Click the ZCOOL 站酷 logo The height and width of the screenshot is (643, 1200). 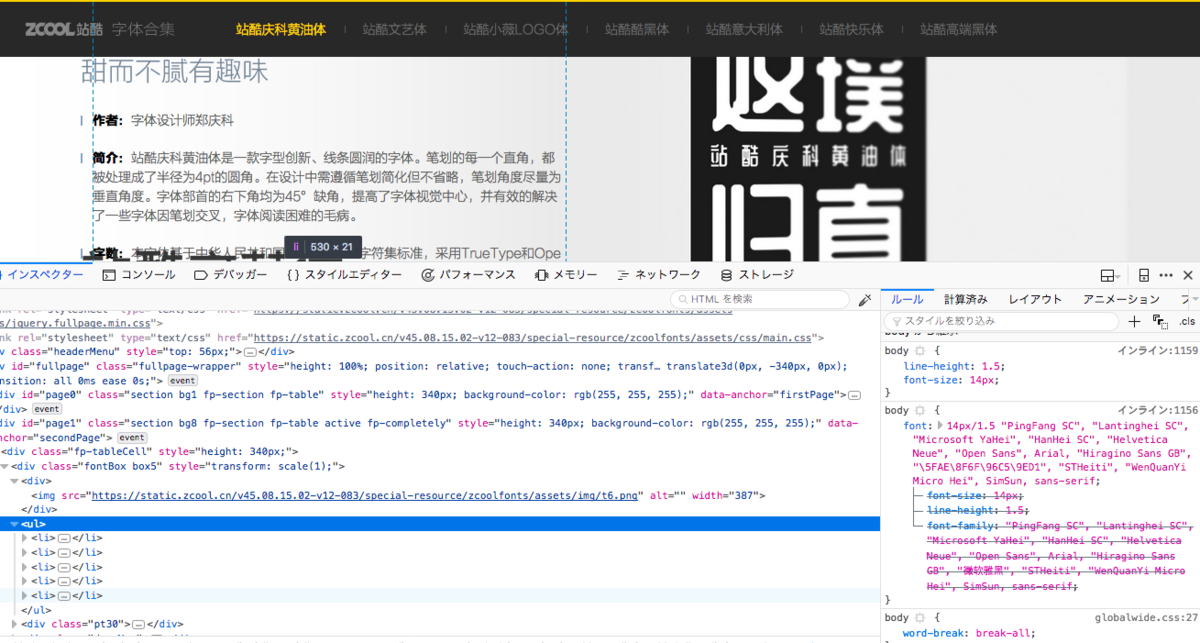[x=63, y=29]
